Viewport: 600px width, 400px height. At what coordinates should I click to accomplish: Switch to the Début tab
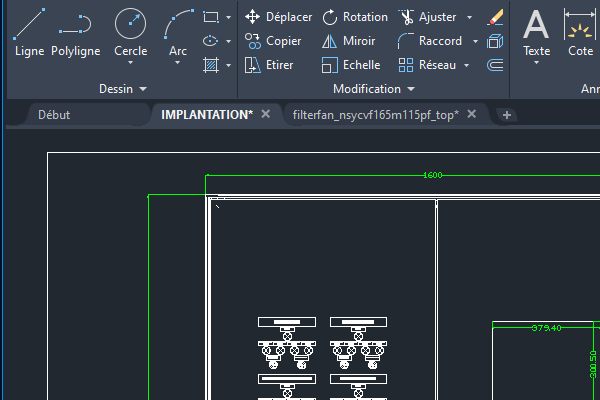[54, 114]
